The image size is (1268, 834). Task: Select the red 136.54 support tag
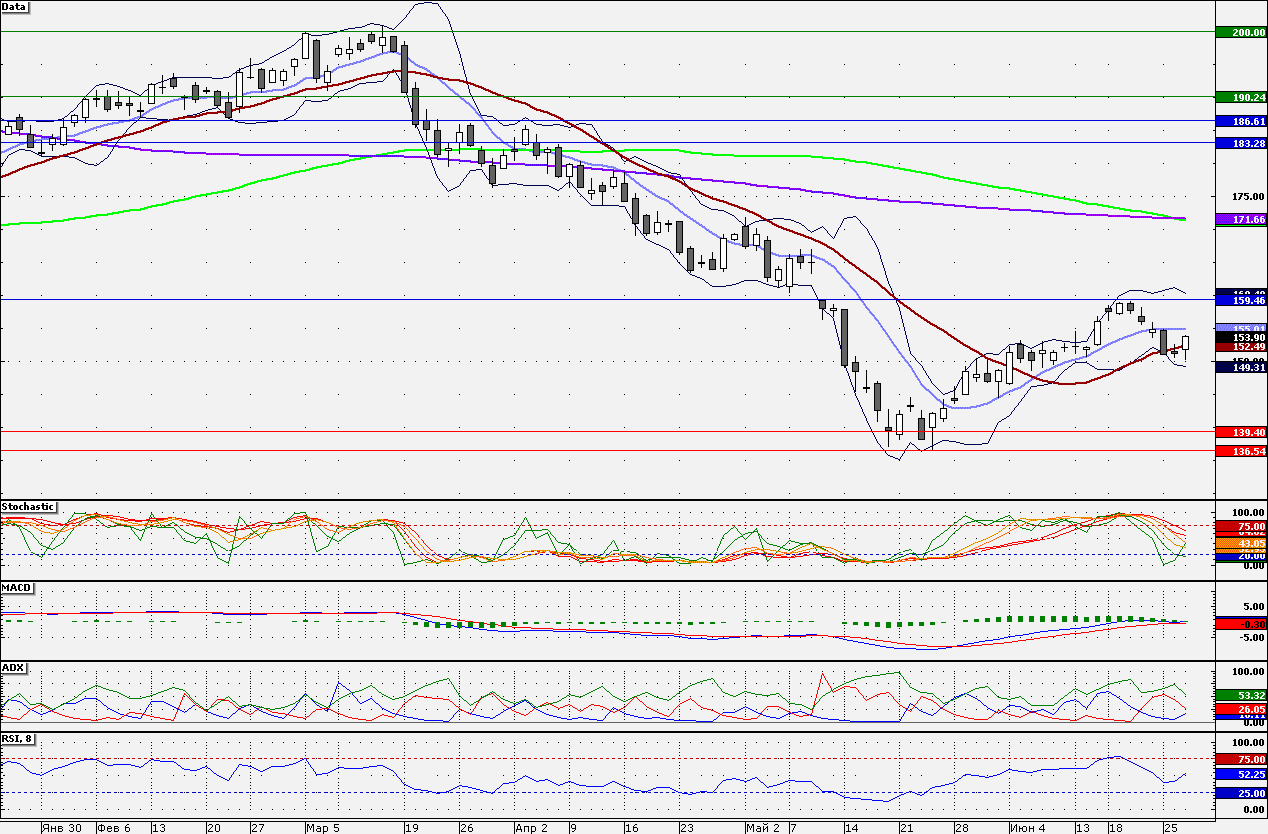[1241, 451]
